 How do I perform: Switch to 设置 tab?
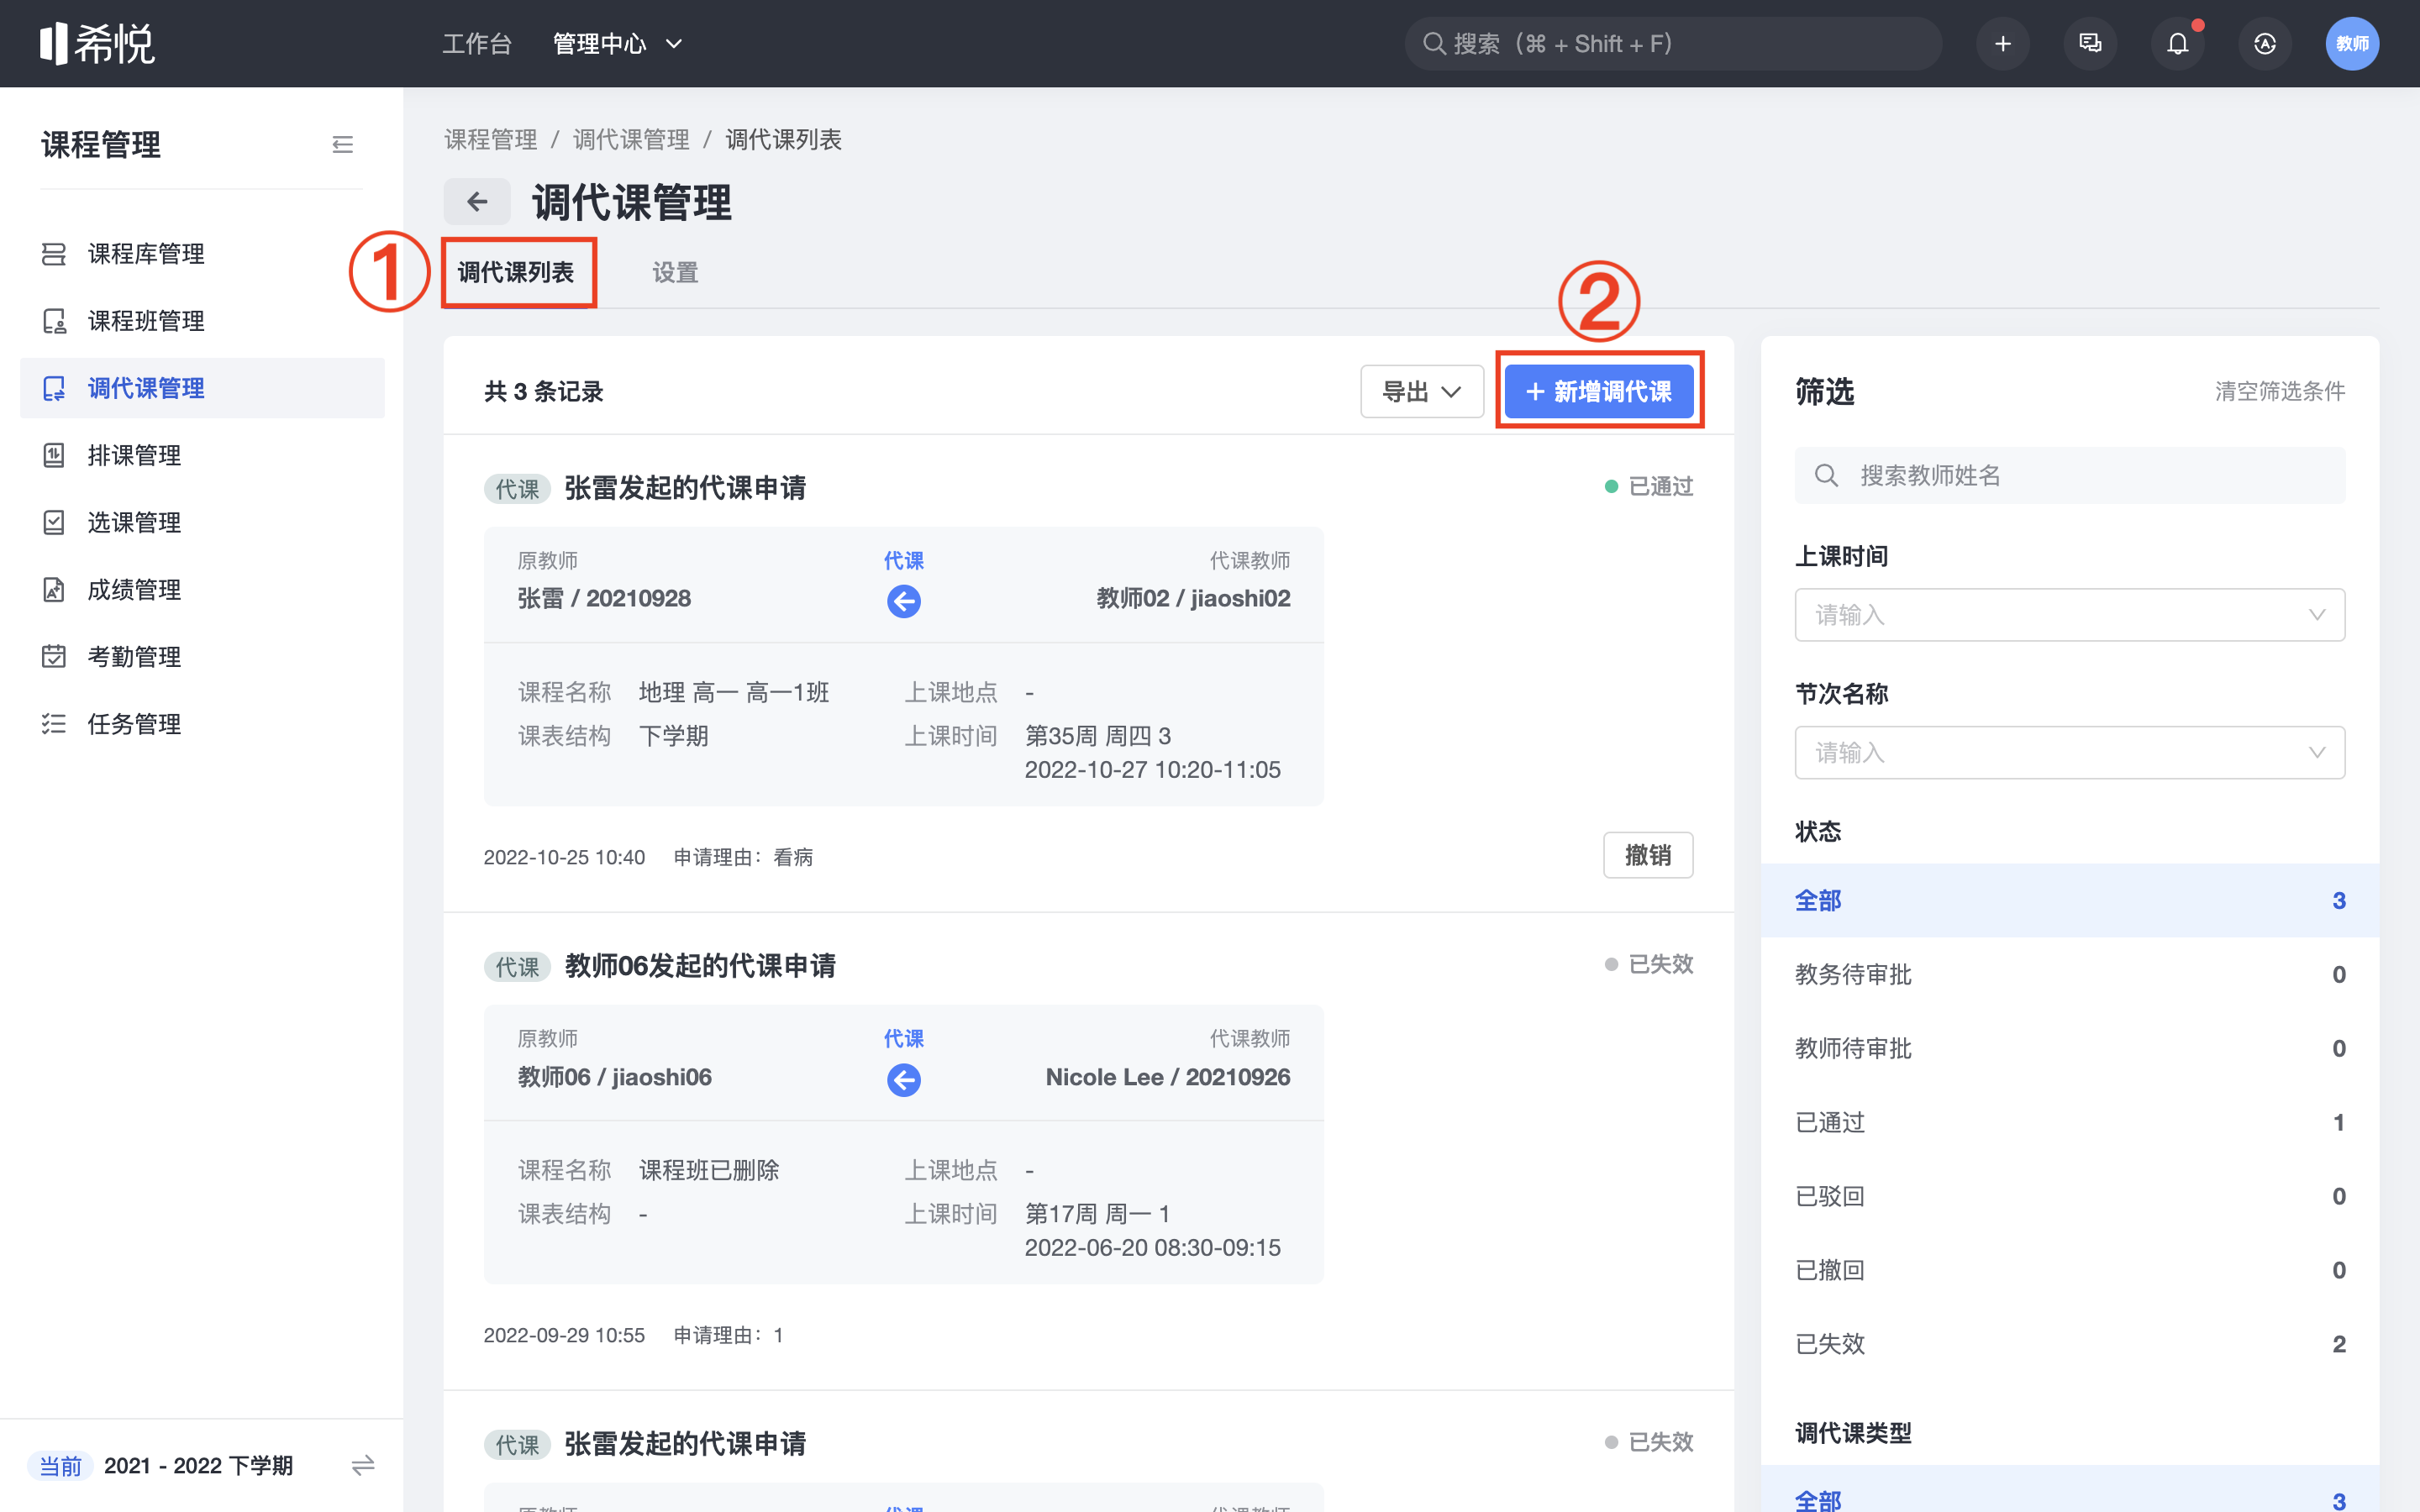[675, 272]
